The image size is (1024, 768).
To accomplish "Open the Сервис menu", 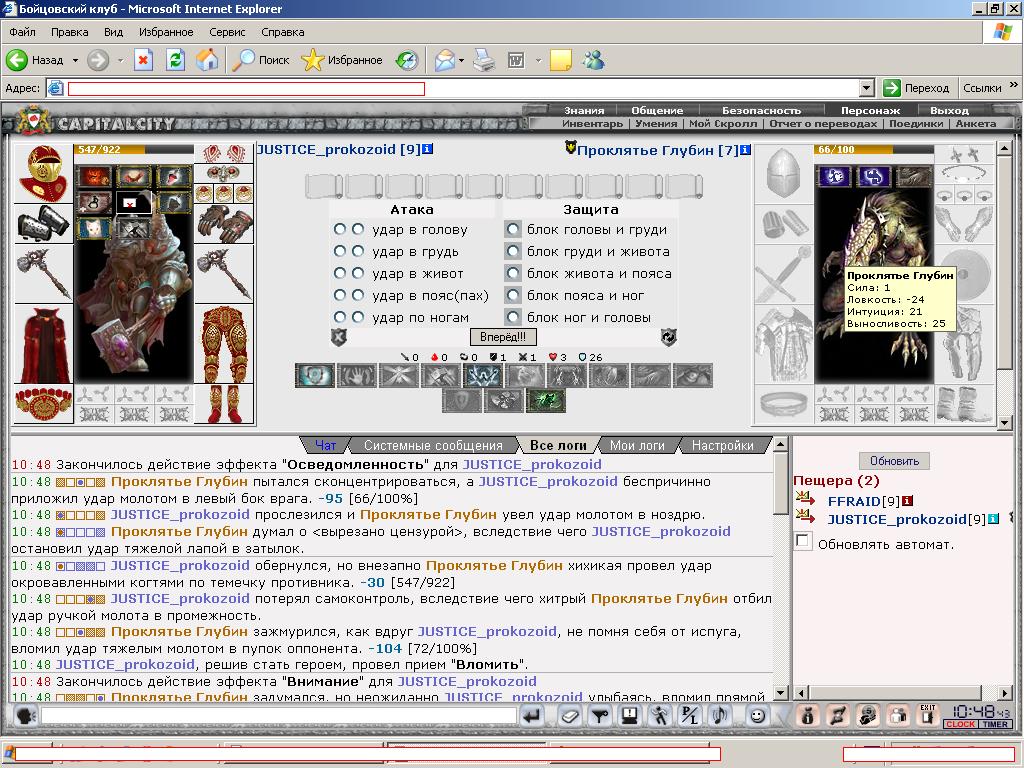I will click(227, 32).
